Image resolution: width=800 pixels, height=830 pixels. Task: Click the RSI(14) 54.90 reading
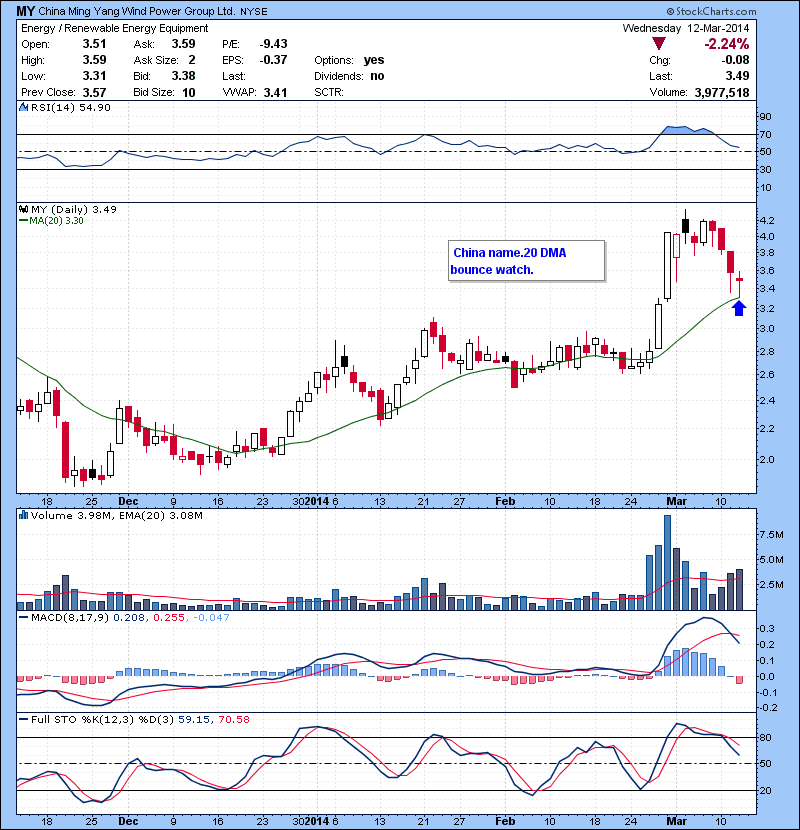[70, 107]
